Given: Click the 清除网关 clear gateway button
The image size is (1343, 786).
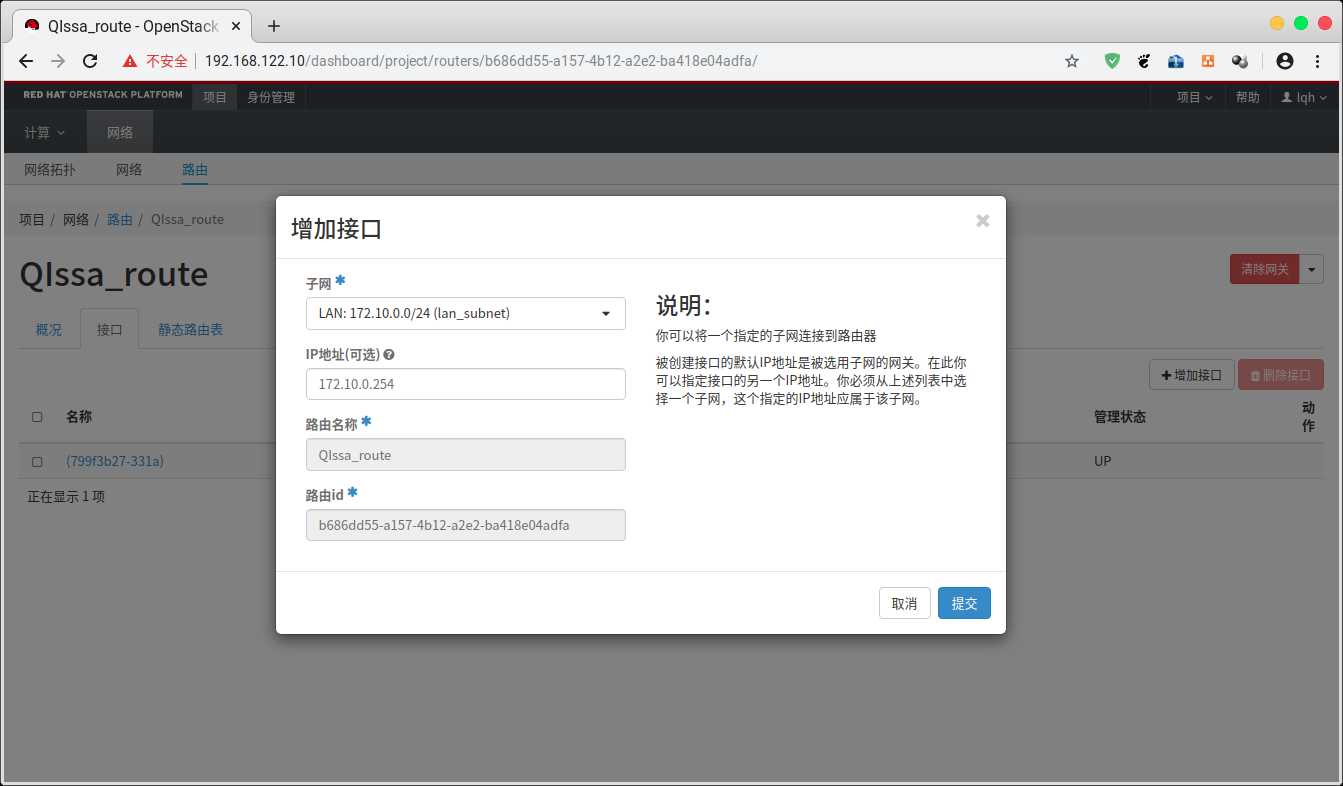Looking at the screenshot, I should tap(1264, 269).
